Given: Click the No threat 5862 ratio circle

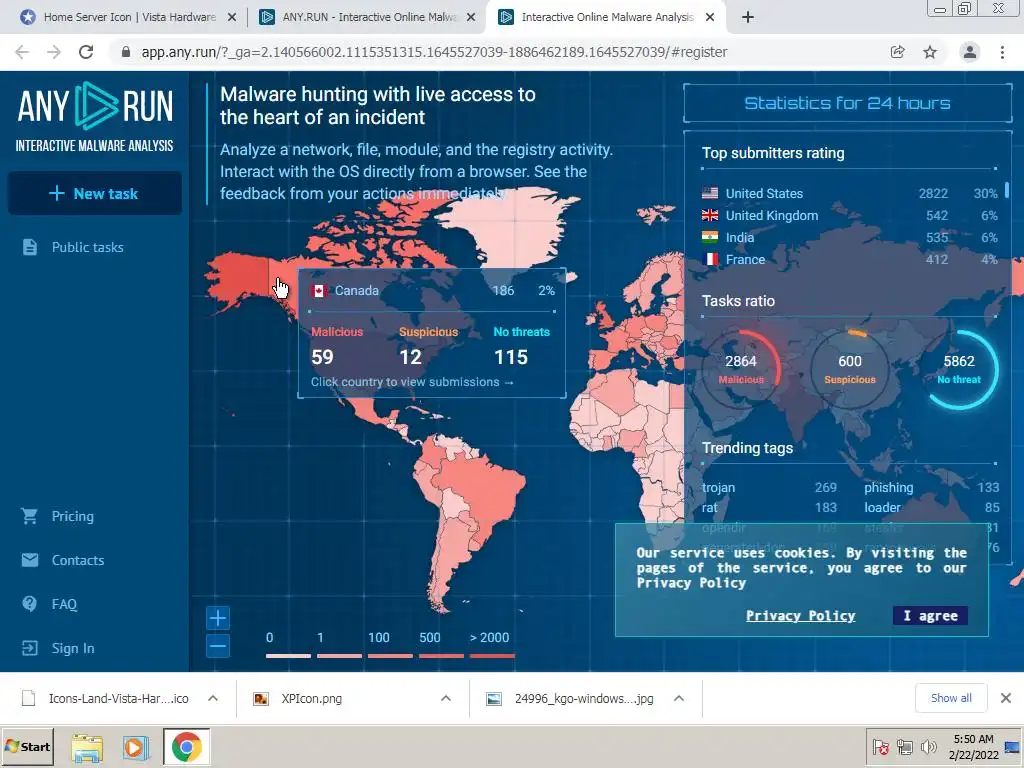Looking at the screenshot, I should [959, 370].
